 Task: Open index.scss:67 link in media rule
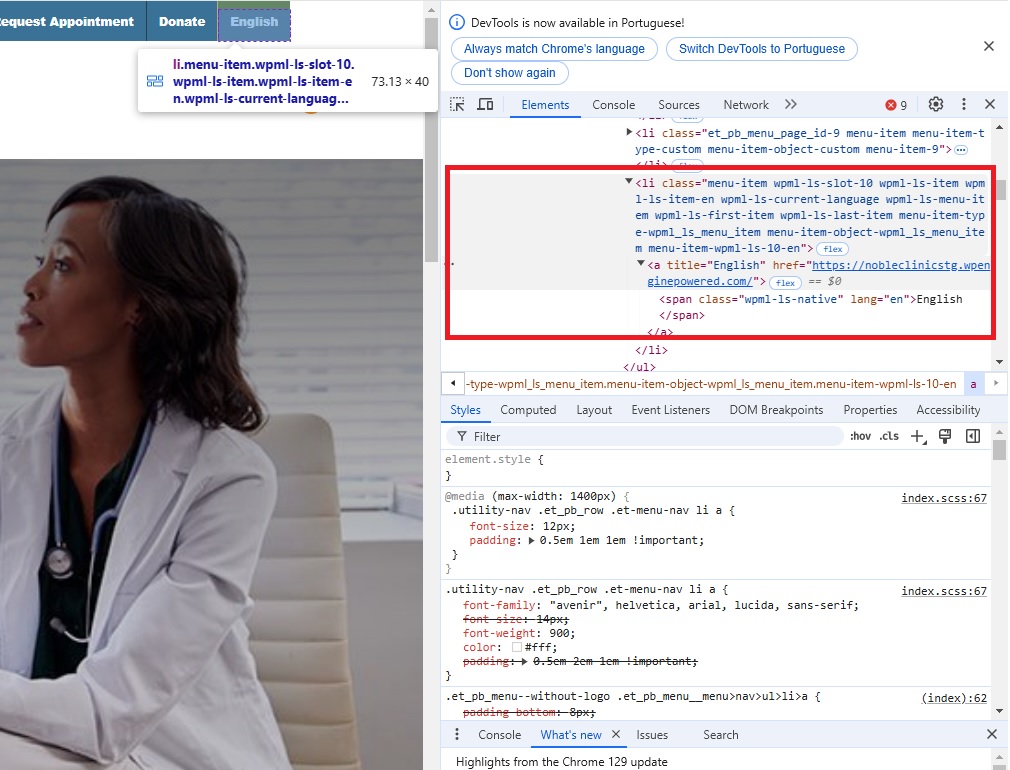[944, 498]
